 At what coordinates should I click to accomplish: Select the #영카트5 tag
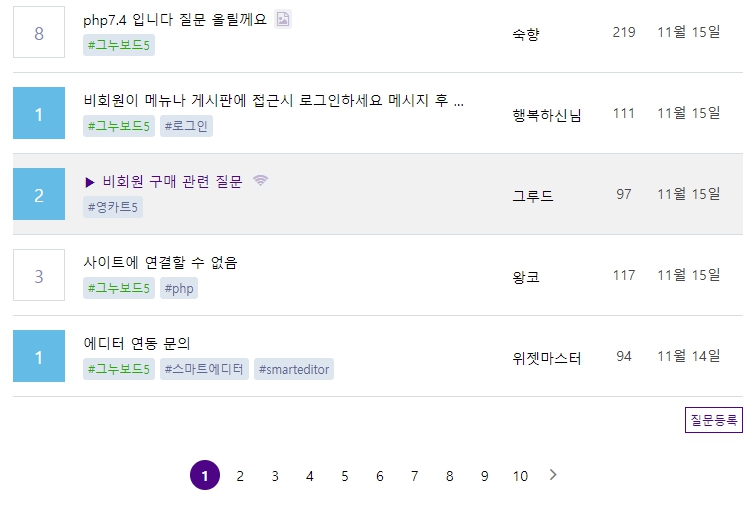(x=113, y=207)
